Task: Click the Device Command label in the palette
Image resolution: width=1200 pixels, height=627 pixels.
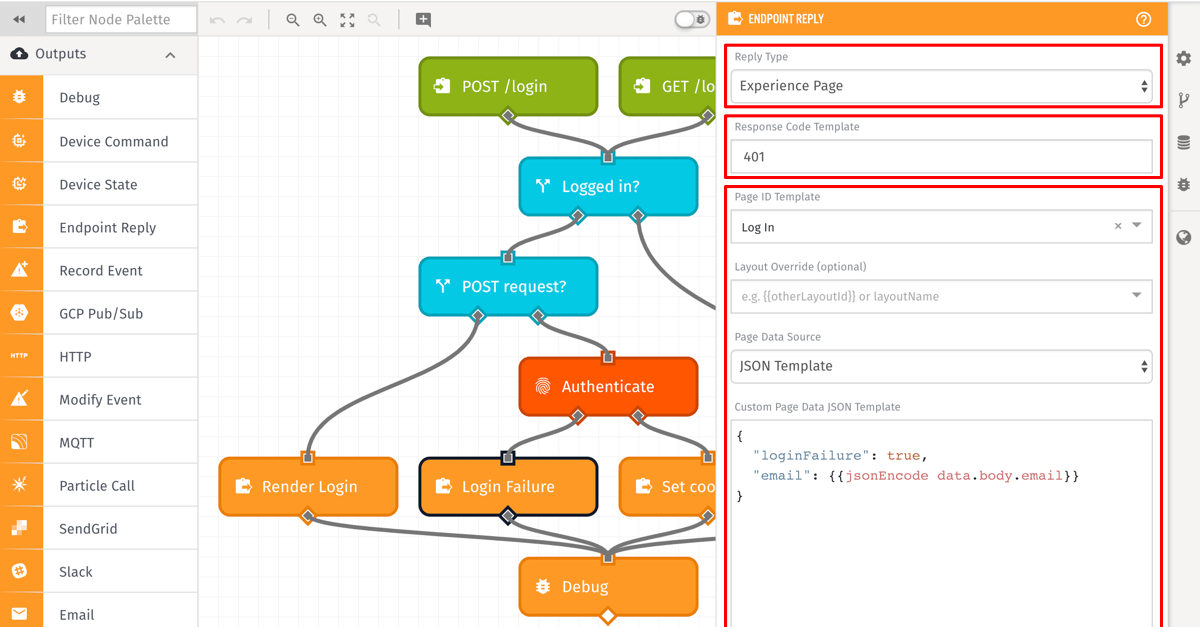Action: tap(114, 141)
